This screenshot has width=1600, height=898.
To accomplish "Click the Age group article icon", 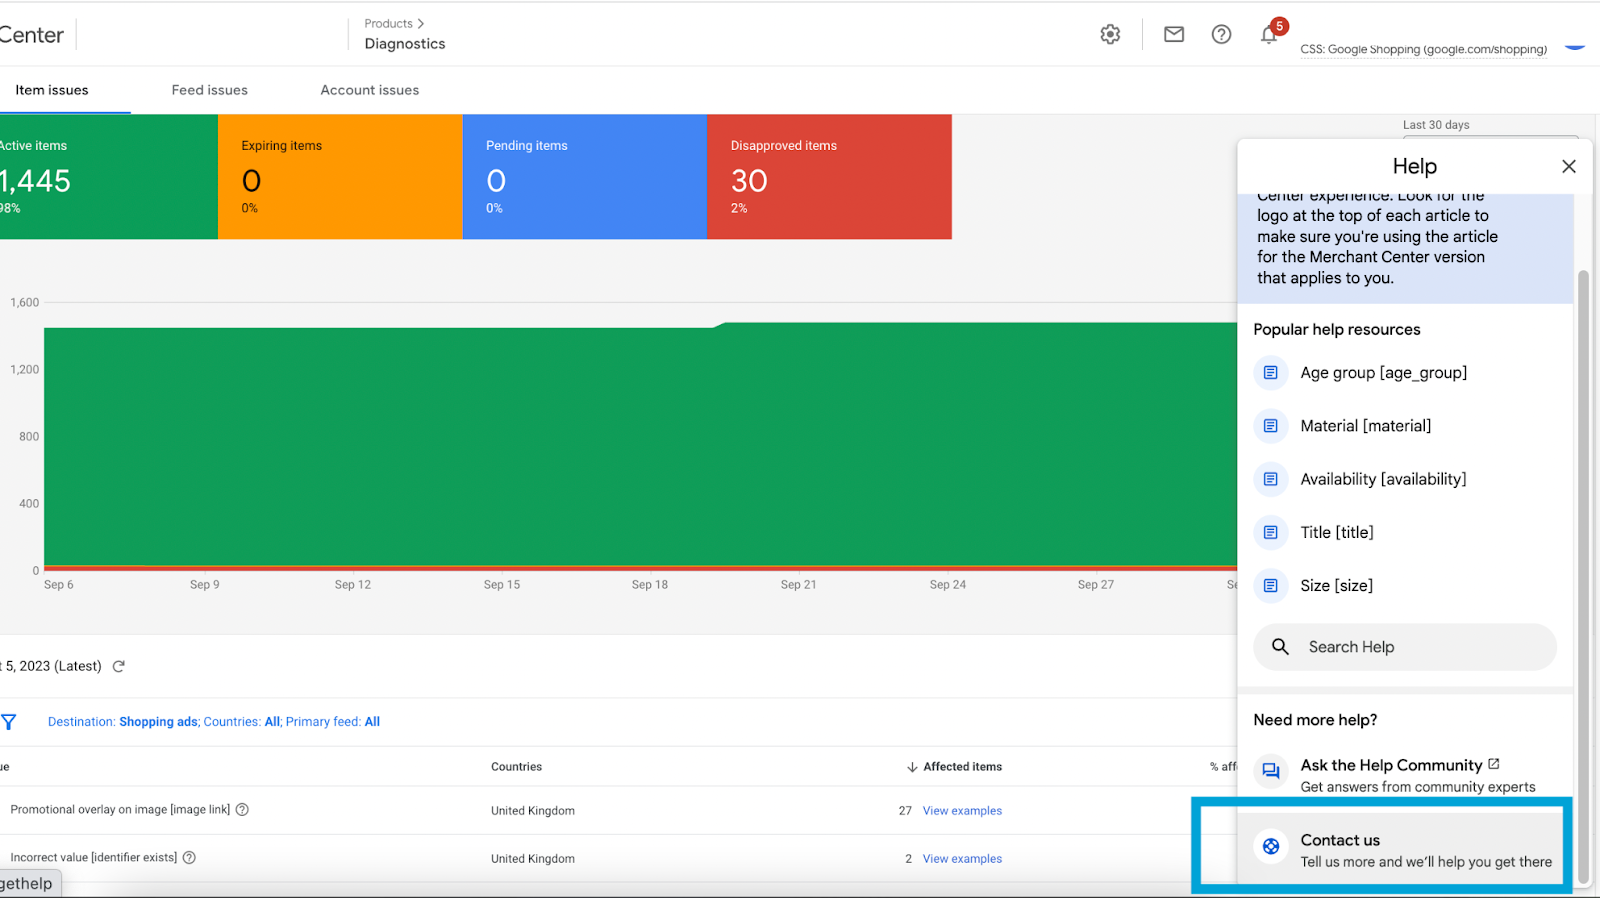I will tap(1270, 373).
